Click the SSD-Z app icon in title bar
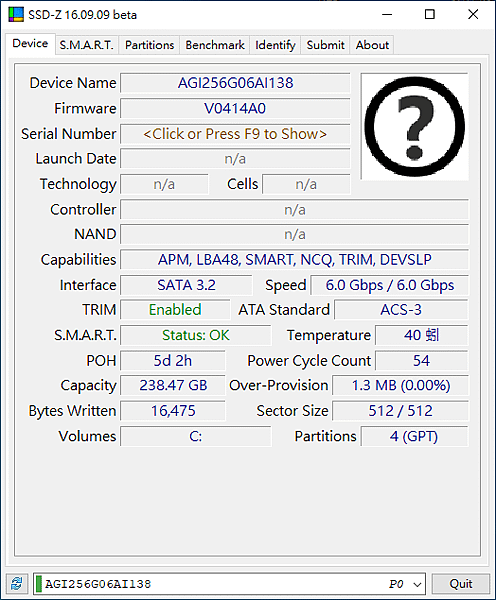The image size is (496, 600). click(16, 15)
